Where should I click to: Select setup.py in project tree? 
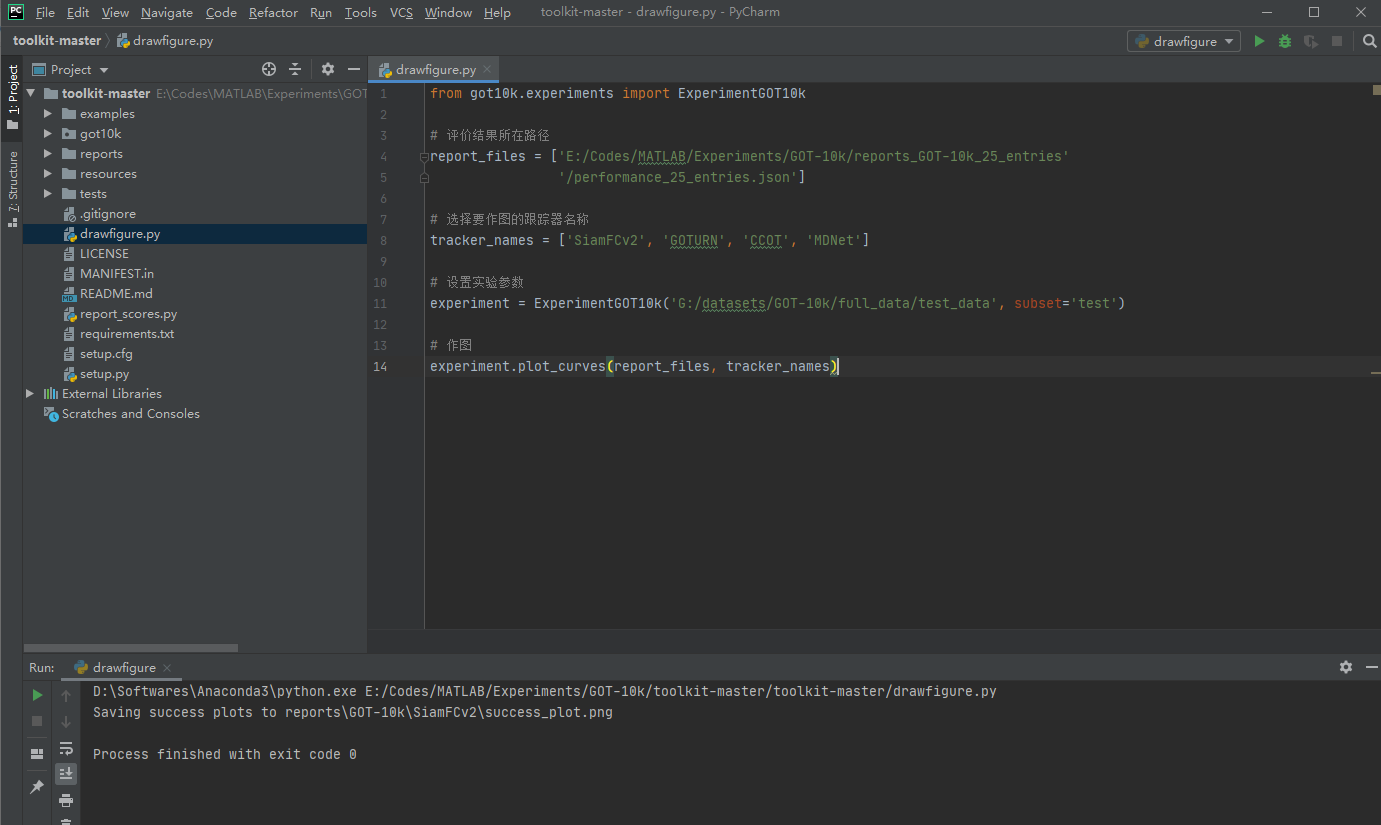[x=104, y=373]
